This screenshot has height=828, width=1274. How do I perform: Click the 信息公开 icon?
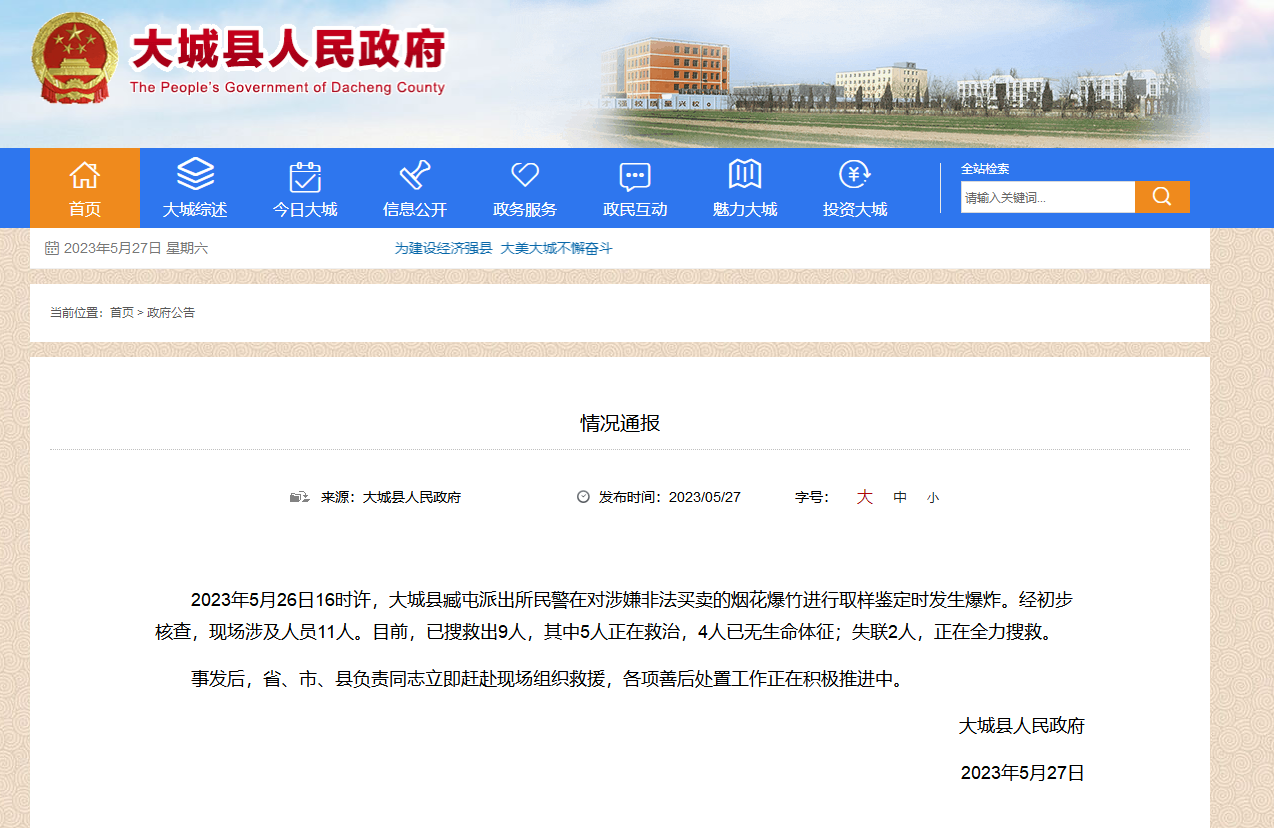(415, 175)
